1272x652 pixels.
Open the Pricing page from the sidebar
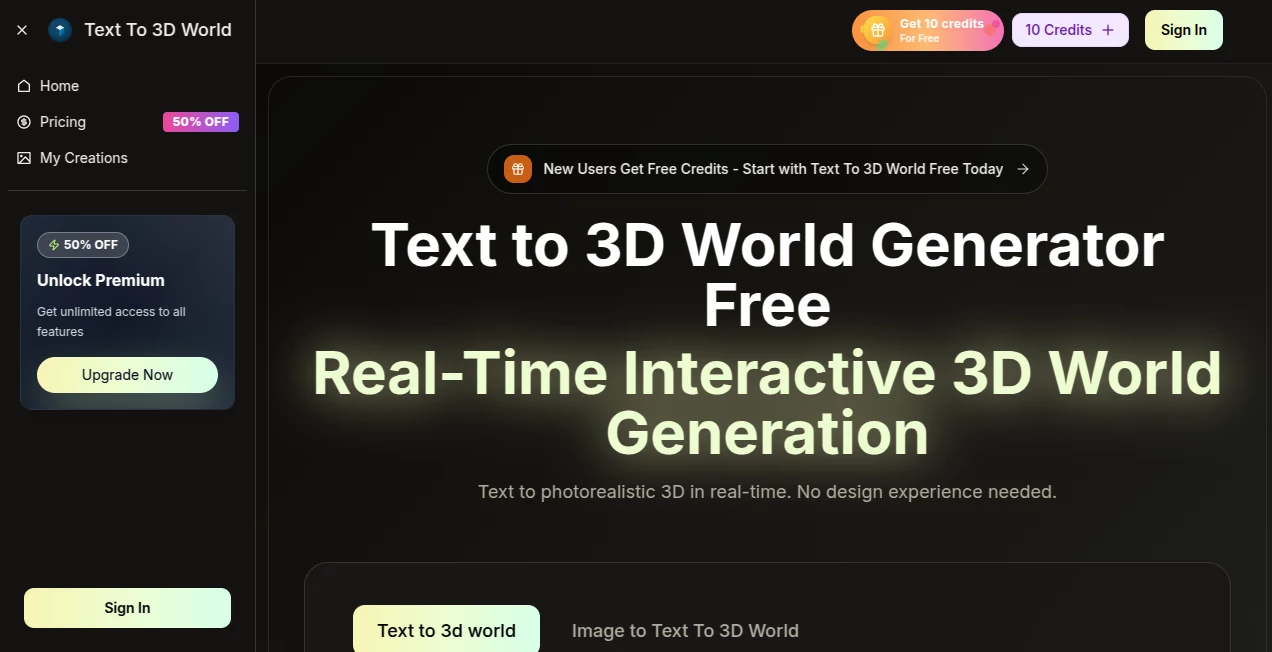pyautogui.click(x=63, y=121)
